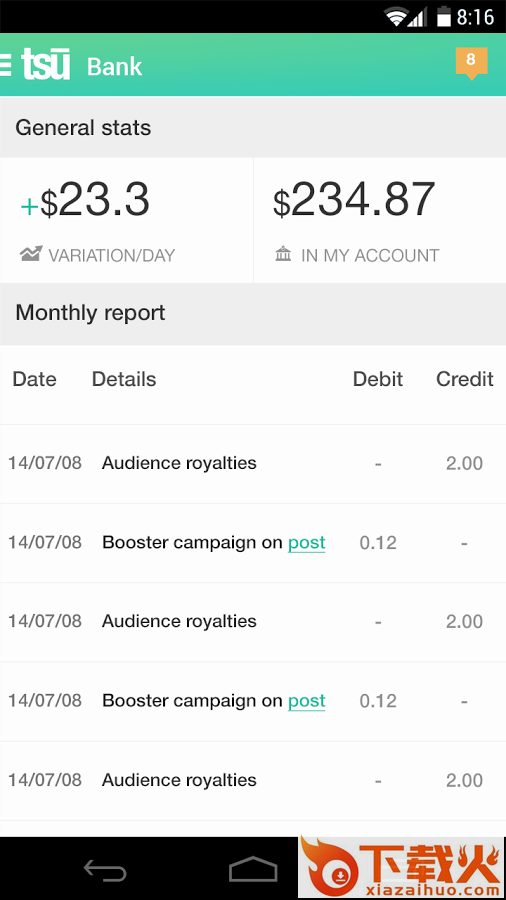The image size is (506, 900).
Task: Tap the Android back arrow
Action: [x=106, y=870]
